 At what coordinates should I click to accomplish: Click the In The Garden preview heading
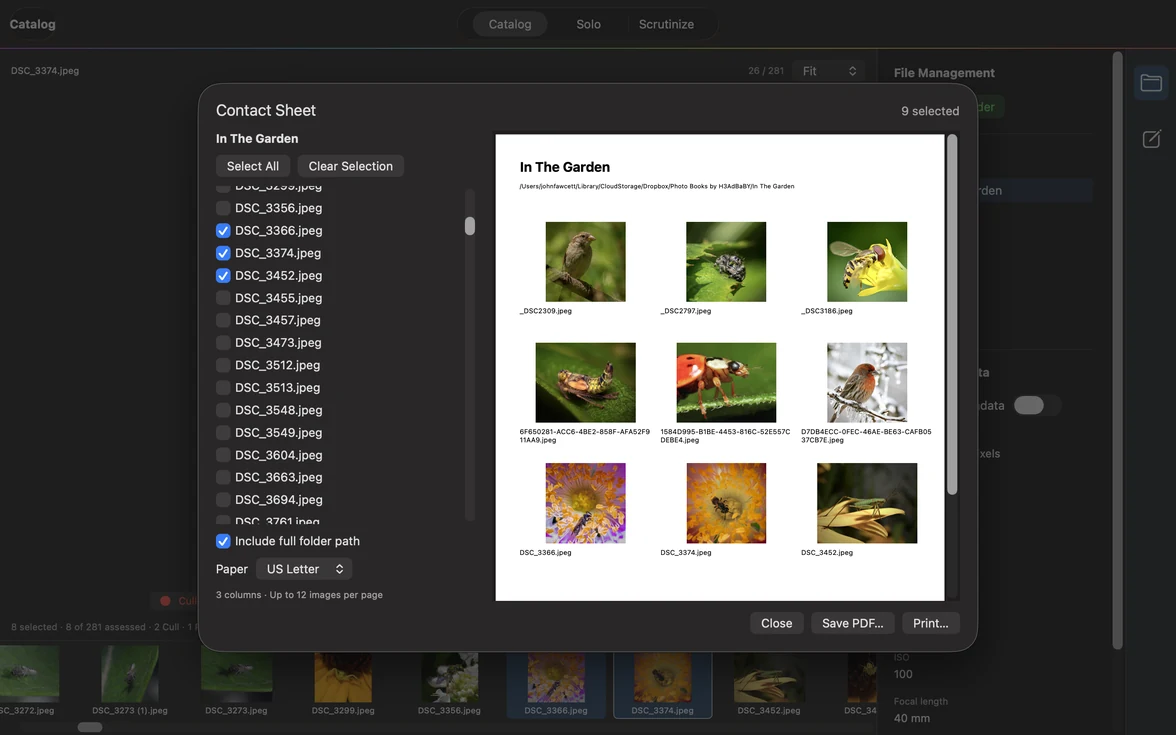[565, 167]
